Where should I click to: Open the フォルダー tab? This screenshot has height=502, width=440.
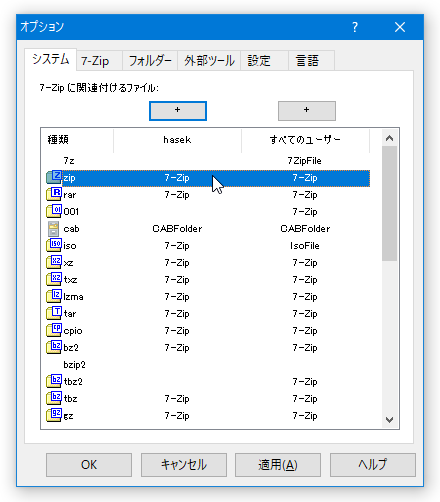tap(150, 61)
